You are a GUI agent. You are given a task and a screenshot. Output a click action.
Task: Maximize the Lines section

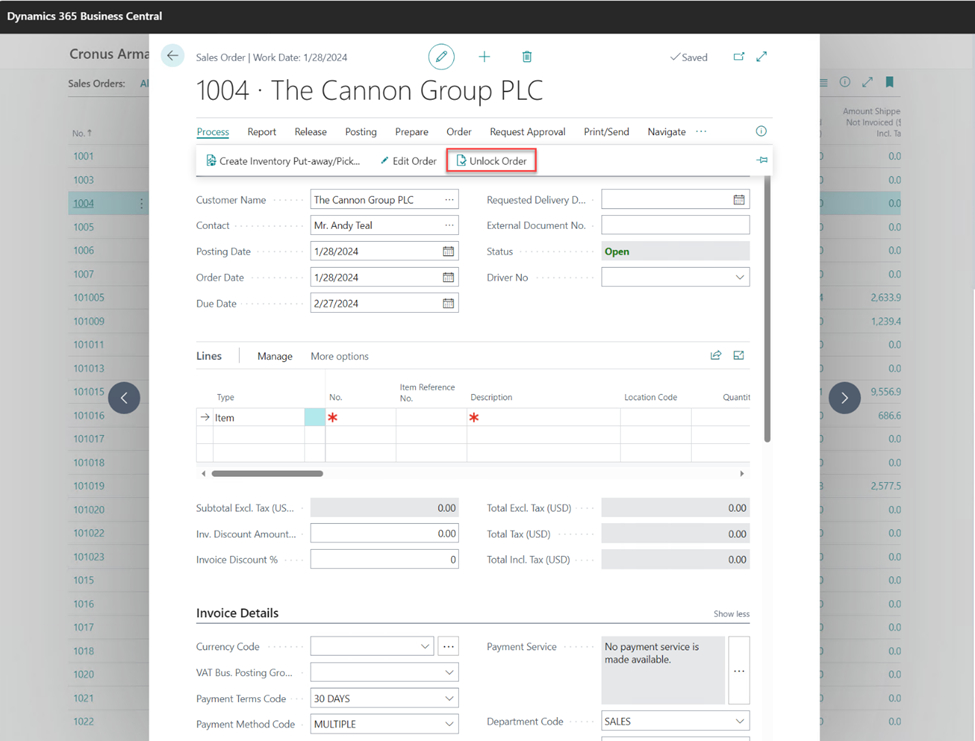[x=738, y=355]
